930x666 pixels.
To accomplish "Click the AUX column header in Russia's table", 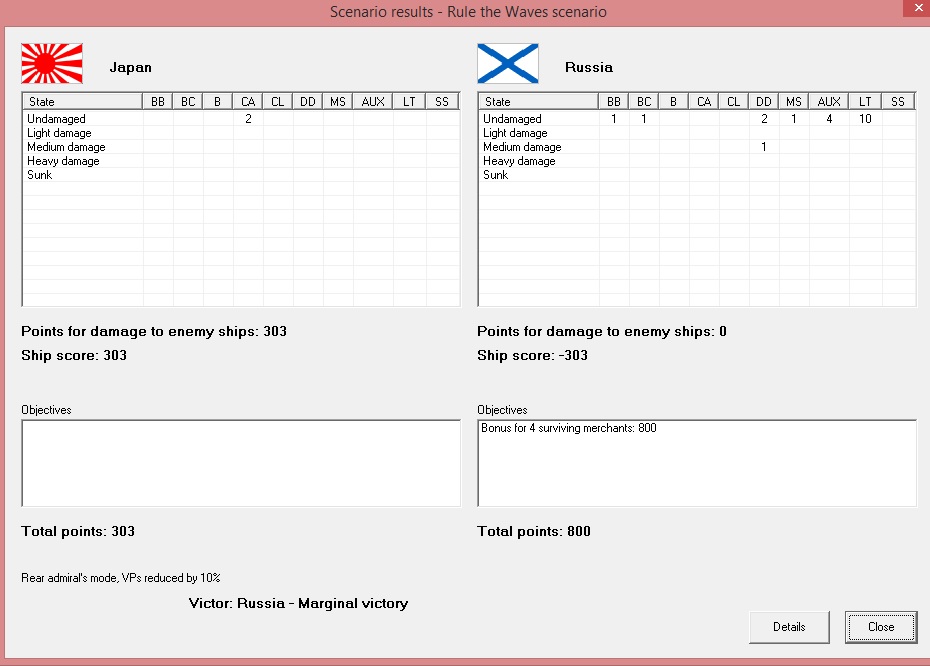I will pos(829,101).
